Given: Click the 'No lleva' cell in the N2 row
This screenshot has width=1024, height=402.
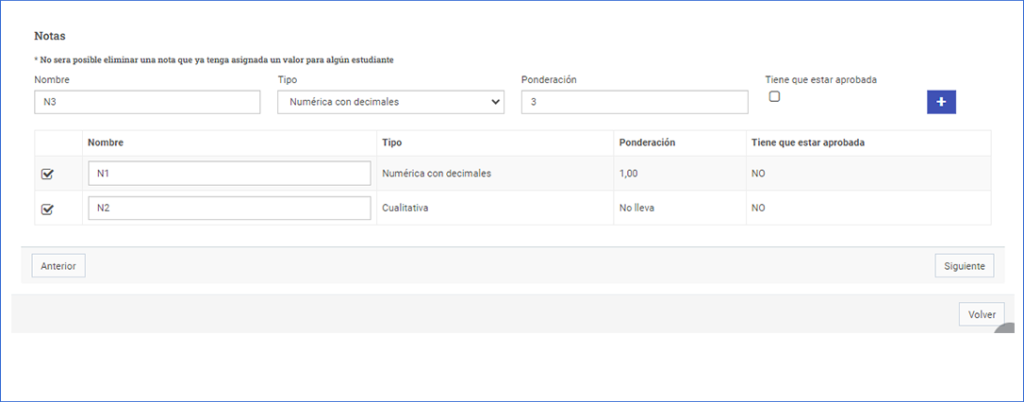Looking at the screenshot, I should pos(636,209).
